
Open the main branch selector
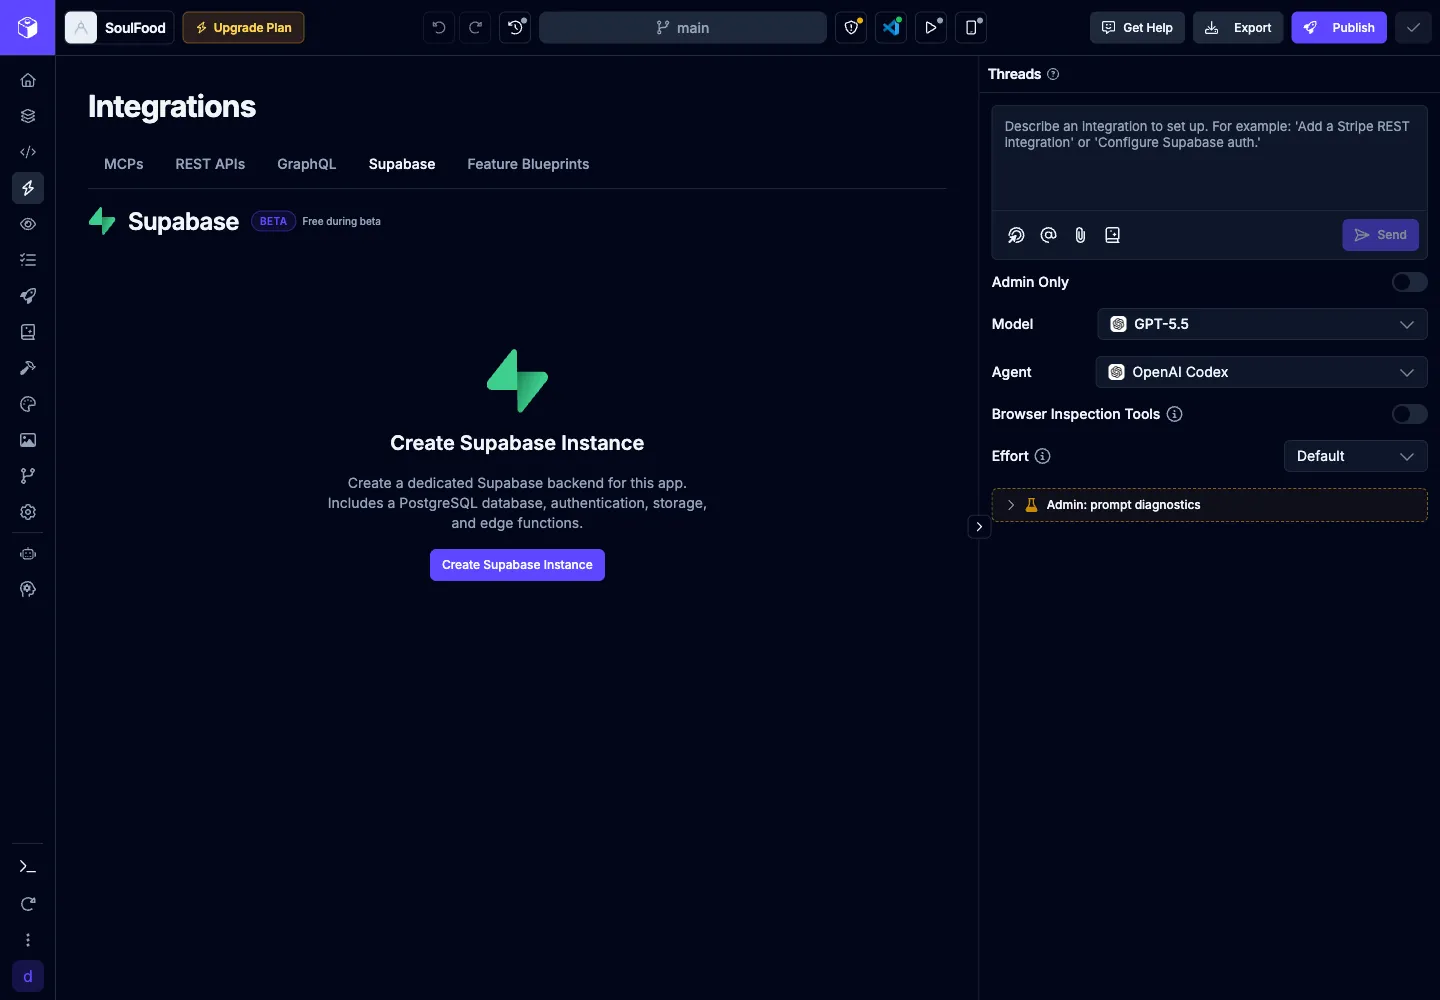coord(683,28)
